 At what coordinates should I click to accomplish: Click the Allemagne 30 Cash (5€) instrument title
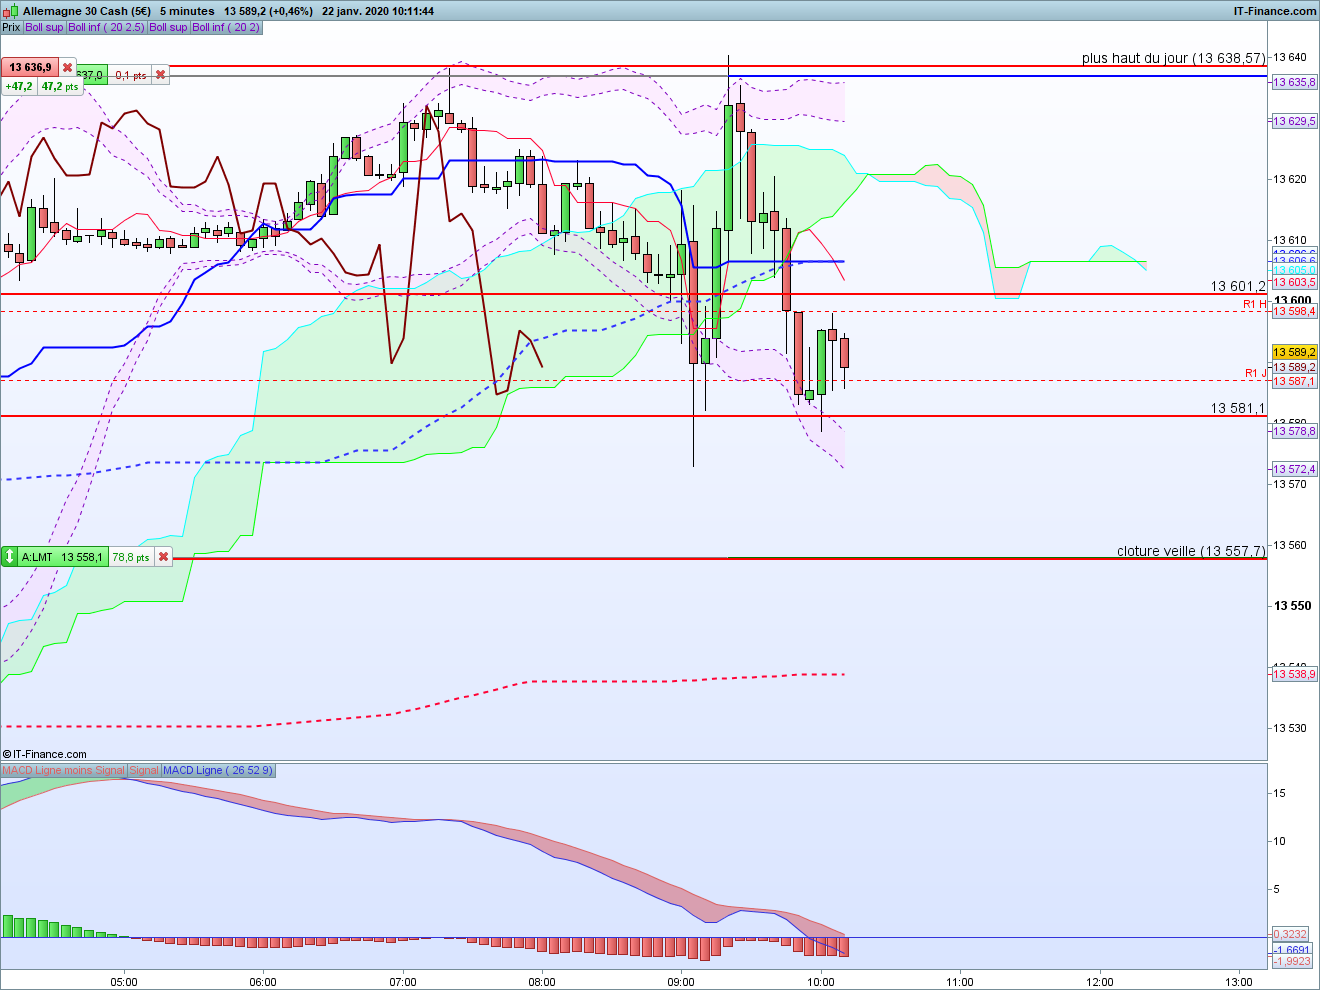tap(88, 11)
